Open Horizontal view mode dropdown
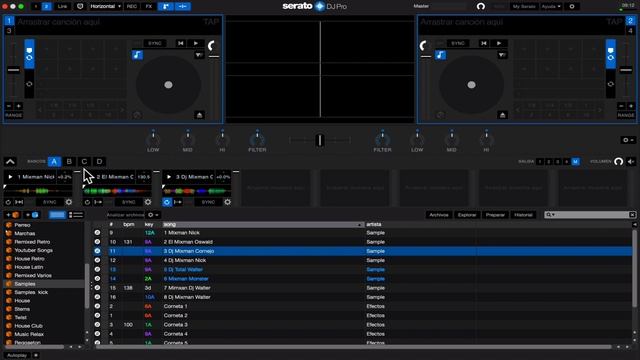Viewport: 640px width, 360px height. (x=105, y=7)
